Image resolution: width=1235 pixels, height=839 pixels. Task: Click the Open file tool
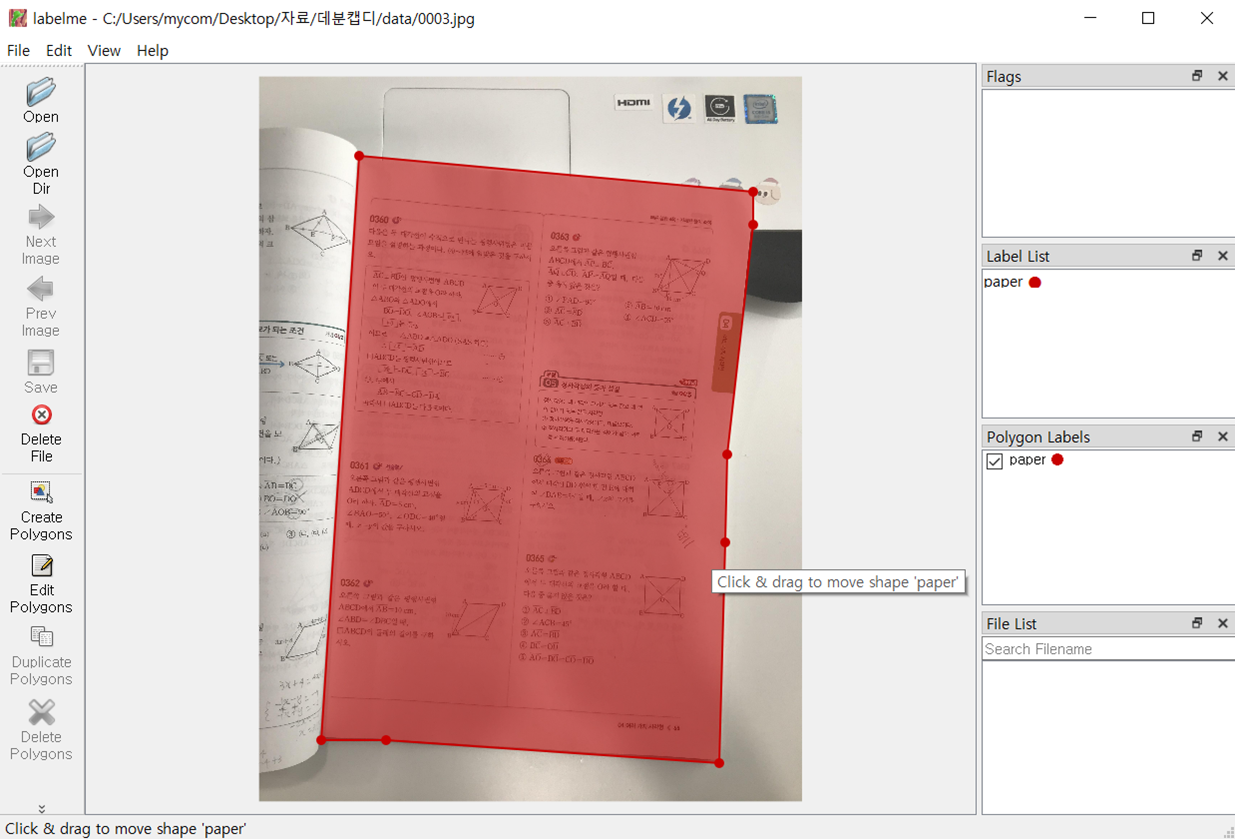[41, 100]
